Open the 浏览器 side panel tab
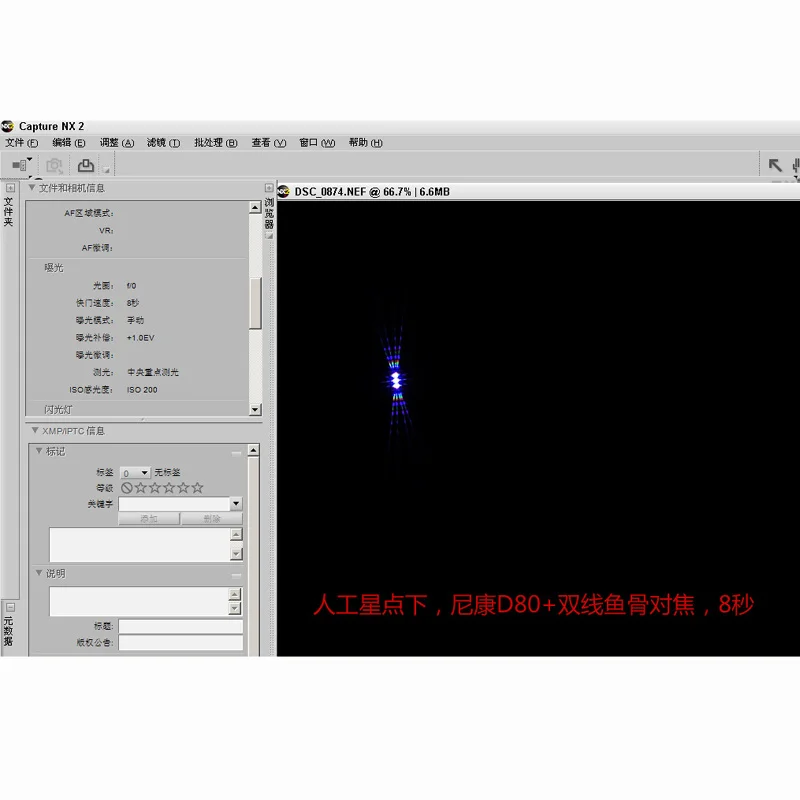The width and height of the screenshot is (800, 800). coord(269,213)
